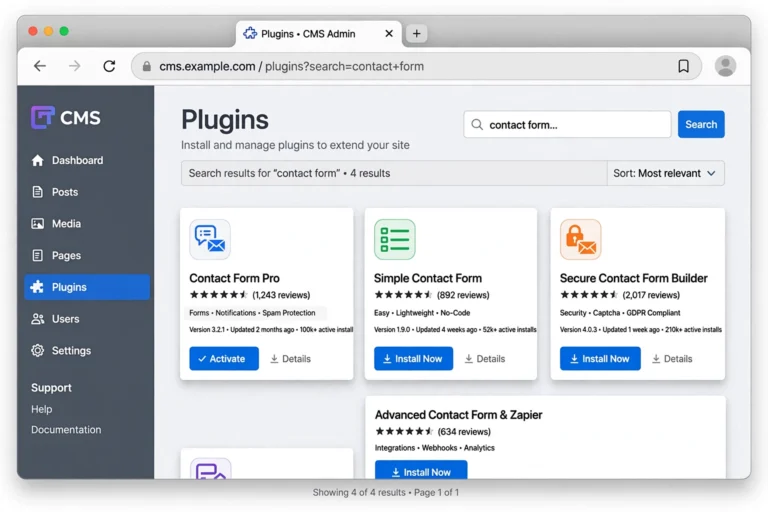The image size is (768, 512).
Task: Click the magnifier icon in search box
Action: [x=477, y=124]
